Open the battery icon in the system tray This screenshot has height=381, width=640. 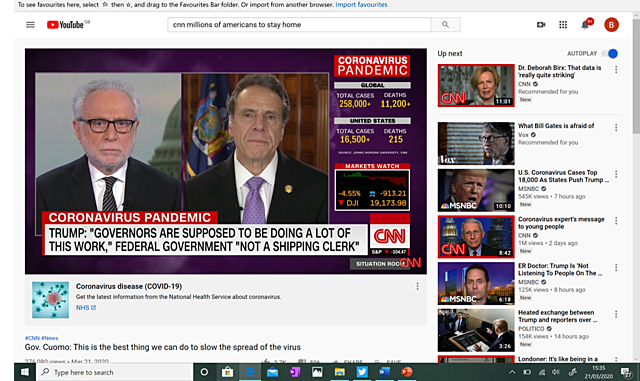527,372
